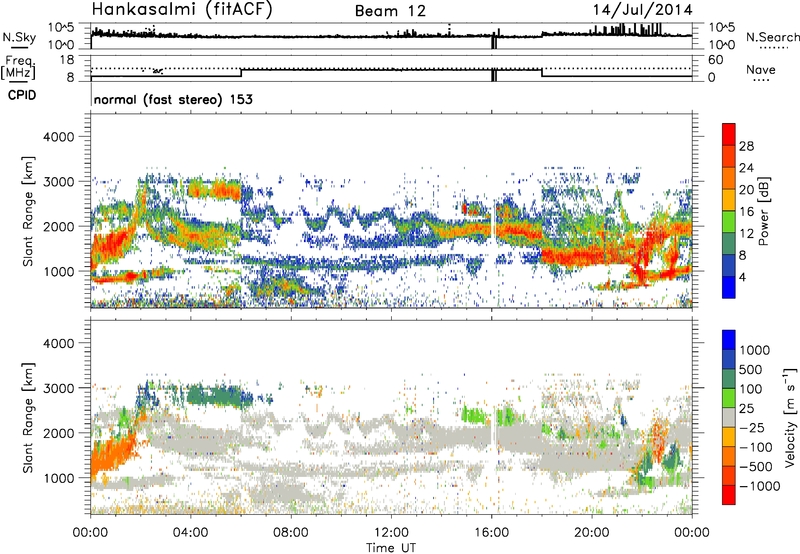Screen dimensions: 800x554
Task: Click the 'Power [dB]' colorbar label
Action: tap(763, 211)
